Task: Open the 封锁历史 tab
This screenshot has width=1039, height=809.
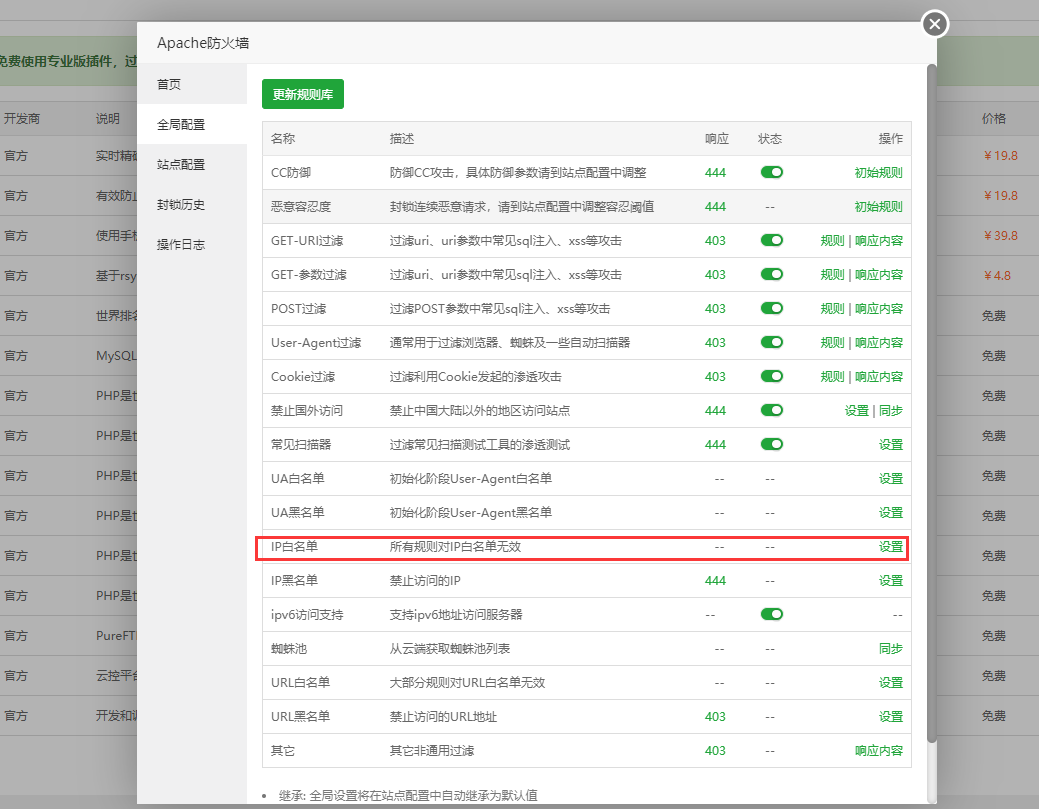Action: point(192,205)
